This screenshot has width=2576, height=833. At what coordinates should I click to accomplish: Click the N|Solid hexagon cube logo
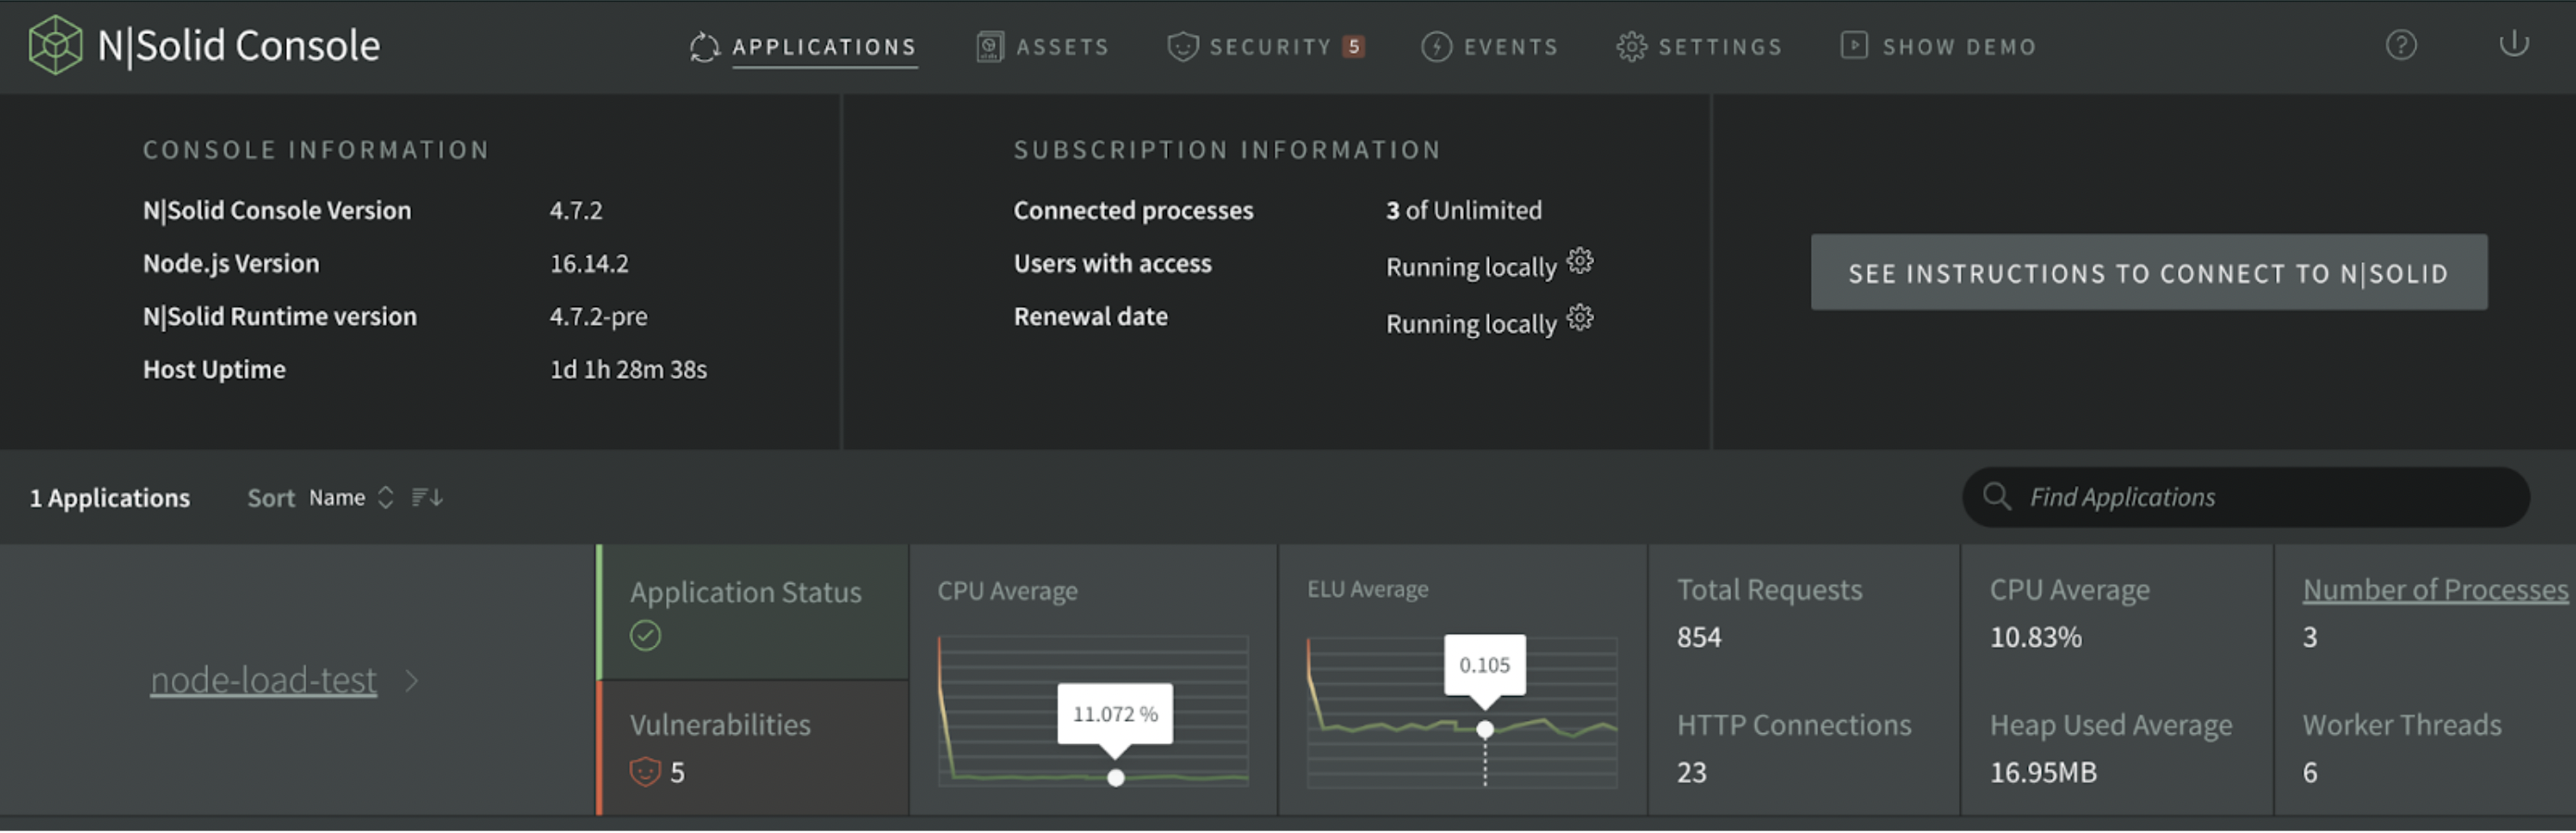pyautogui.click(x=55, y=45)
